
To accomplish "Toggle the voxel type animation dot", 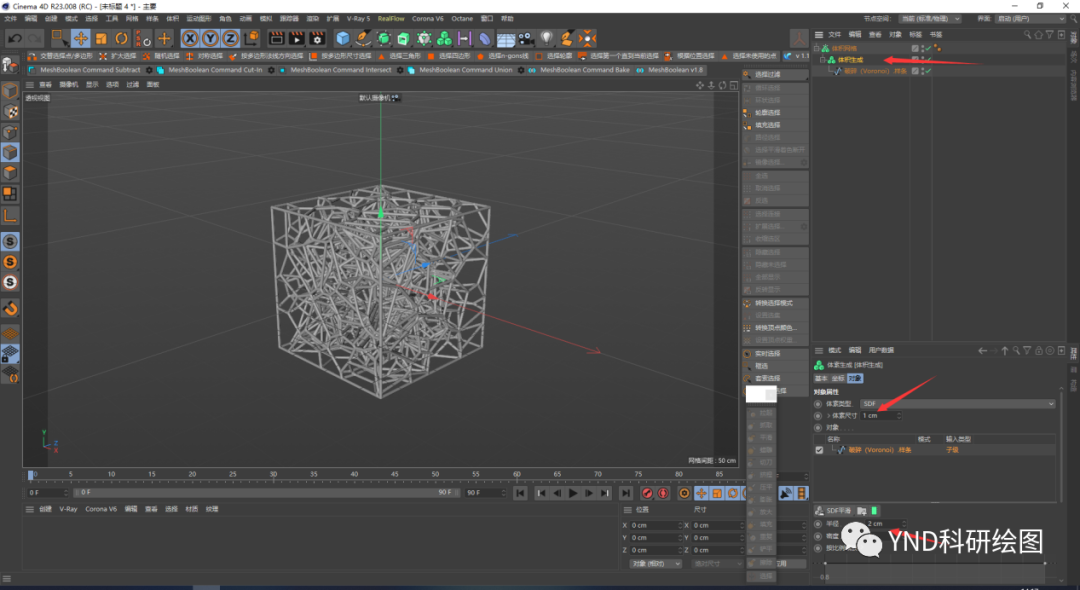I will [818, 404].
